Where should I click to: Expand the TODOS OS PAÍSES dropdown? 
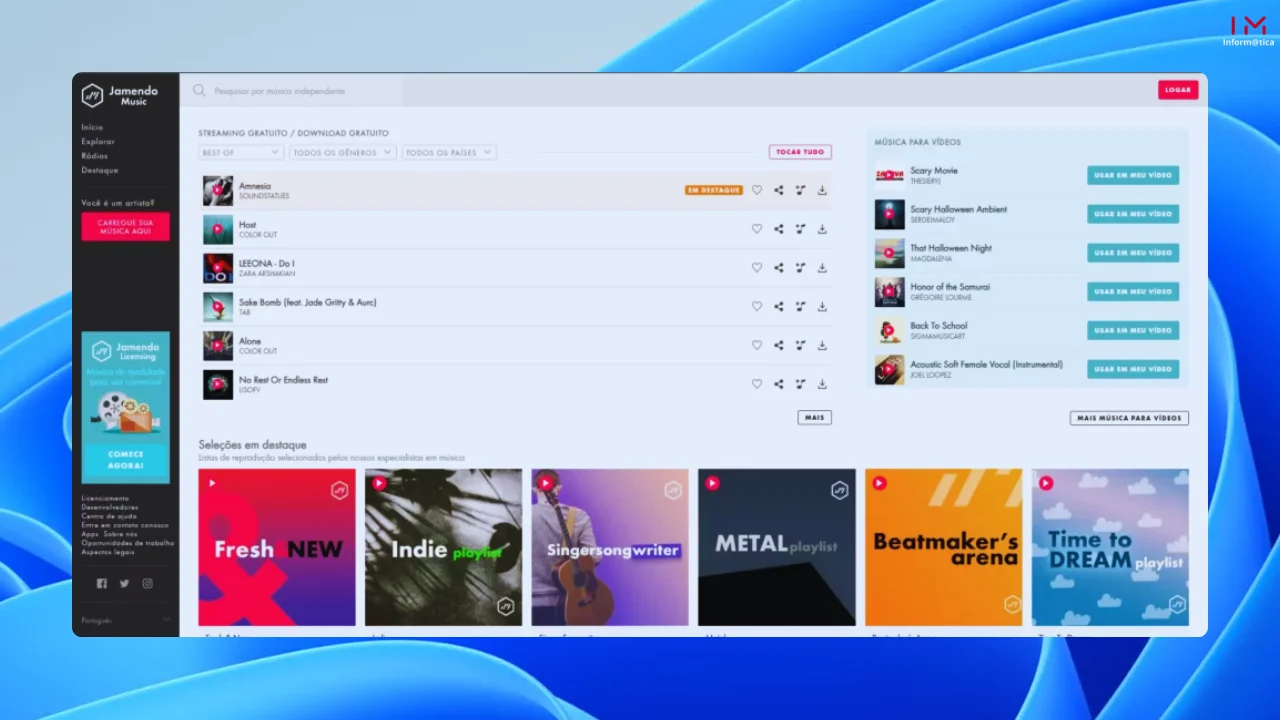(449, 153)
